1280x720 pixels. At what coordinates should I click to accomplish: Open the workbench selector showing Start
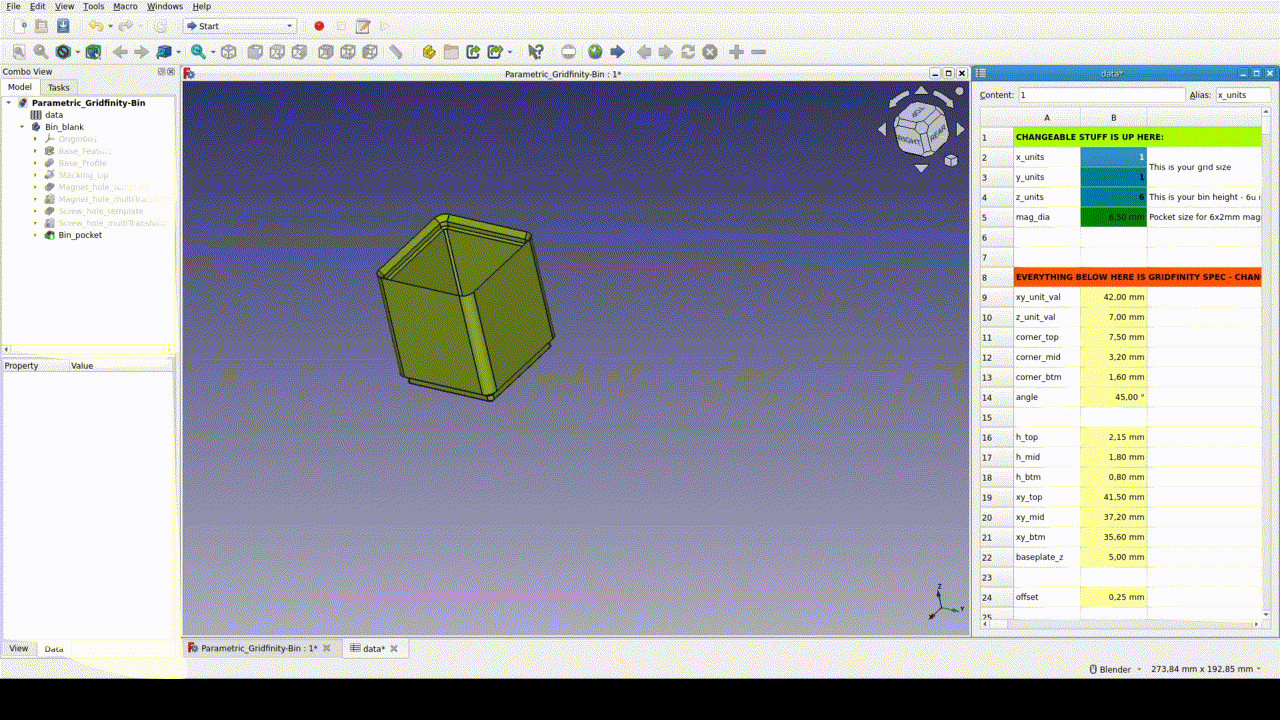click(239, 26)
